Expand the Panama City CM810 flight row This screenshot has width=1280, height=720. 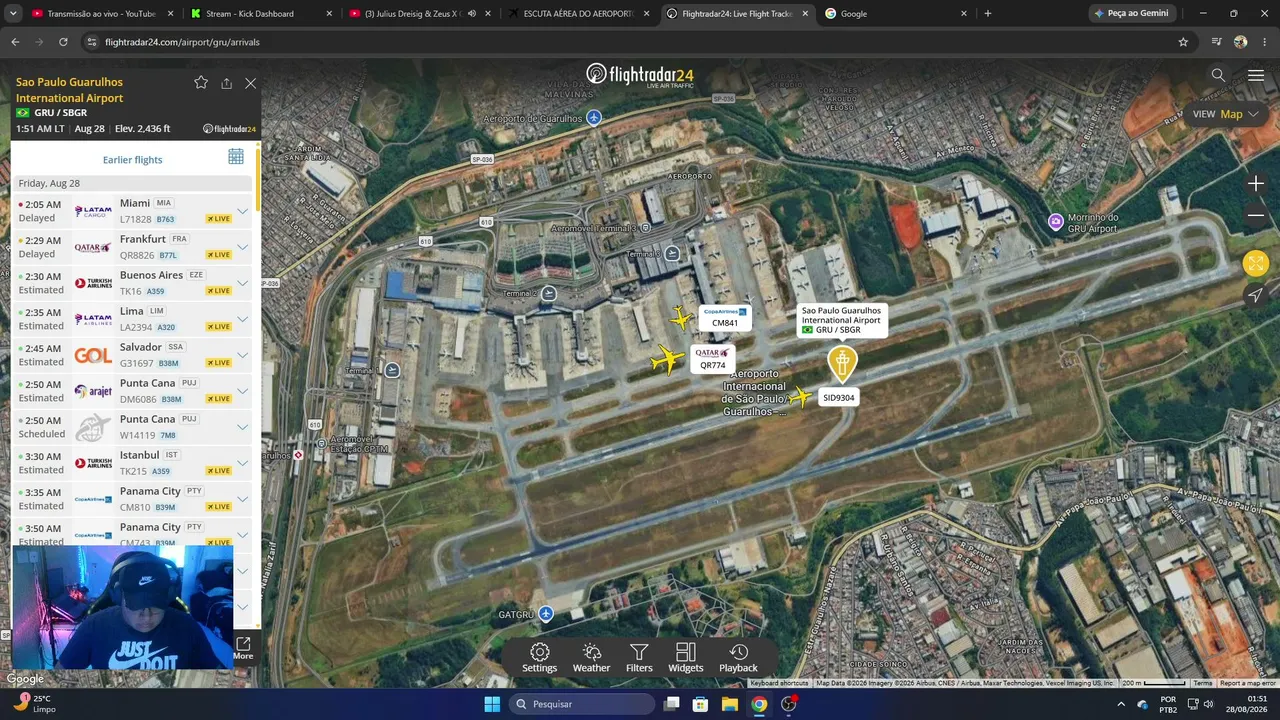242,499
